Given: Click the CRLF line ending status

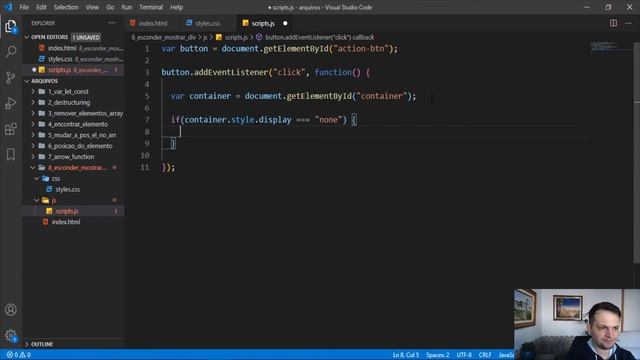Looking at the screenshot, I should click(x=485, y=355).
